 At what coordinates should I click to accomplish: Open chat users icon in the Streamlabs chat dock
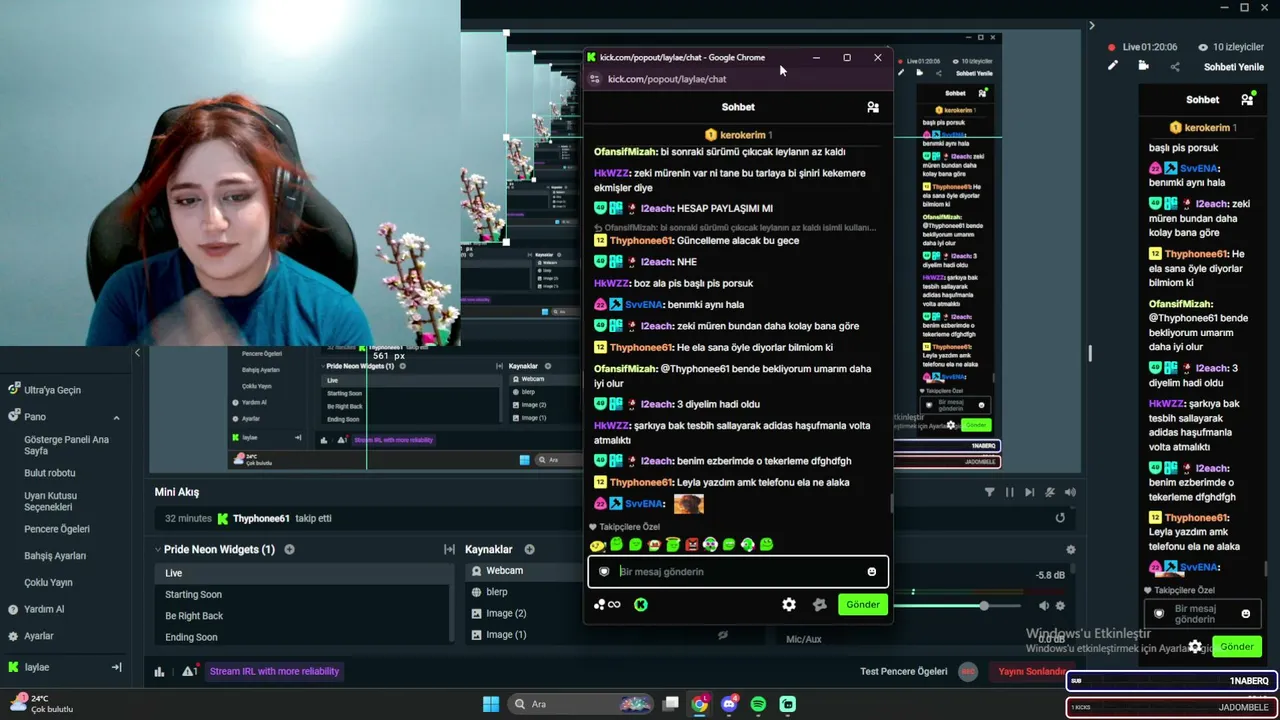(x=1247, y=99)
